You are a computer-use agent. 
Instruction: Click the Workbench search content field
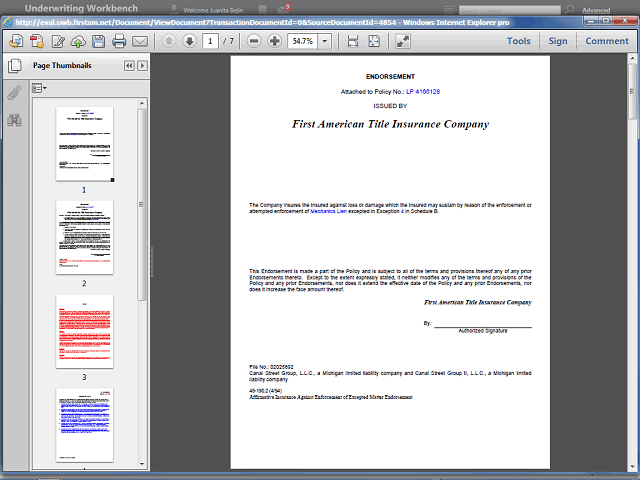click(509, 10)
